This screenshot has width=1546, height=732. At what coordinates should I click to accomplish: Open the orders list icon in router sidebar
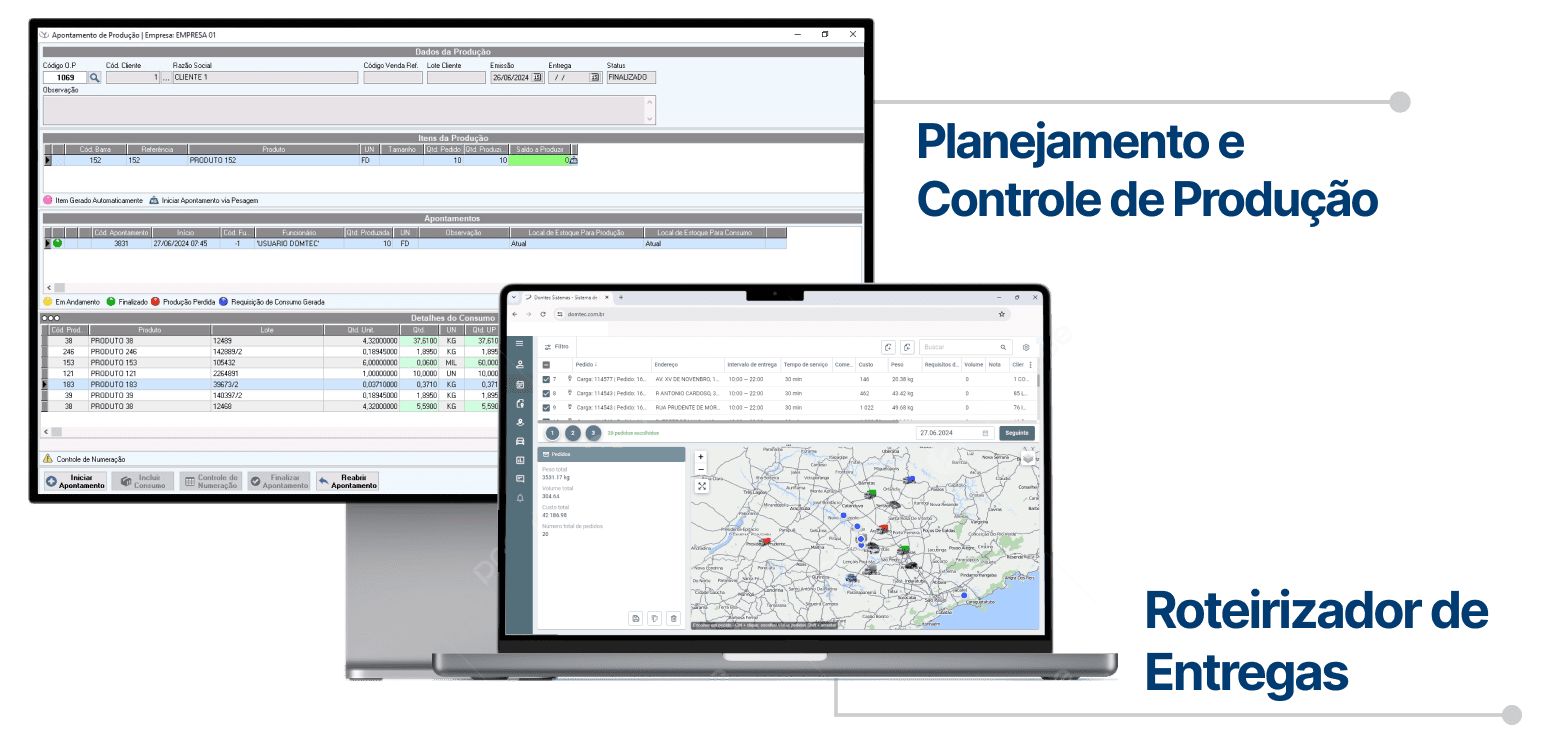(x=519, y=384)
